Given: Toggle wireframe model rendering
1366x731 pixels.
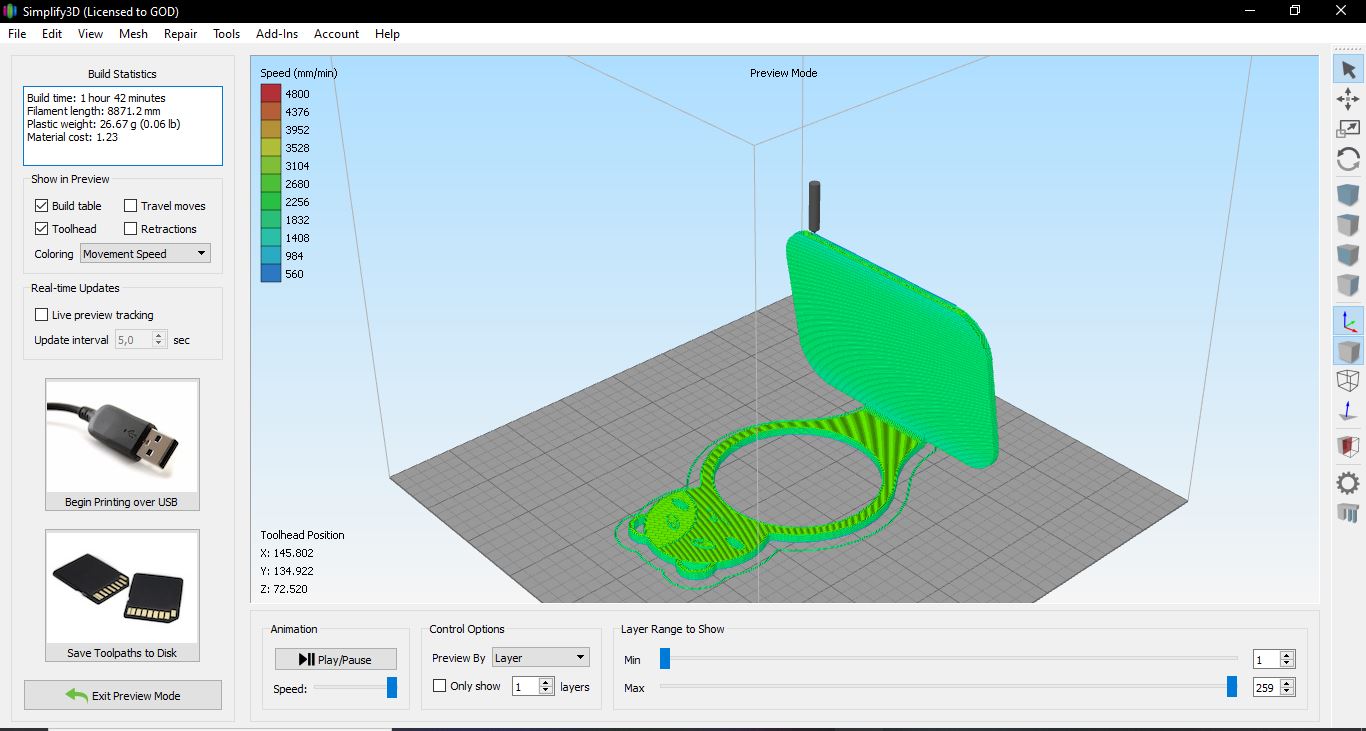Looking at the screenshot, I should tap(1348, 381).
